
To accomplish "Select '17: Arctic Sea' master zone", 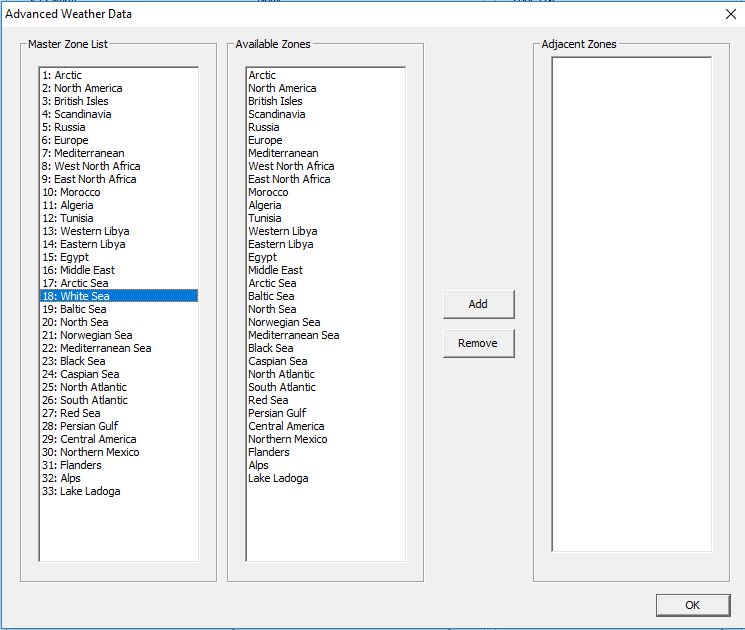I will tap(119, 283).
